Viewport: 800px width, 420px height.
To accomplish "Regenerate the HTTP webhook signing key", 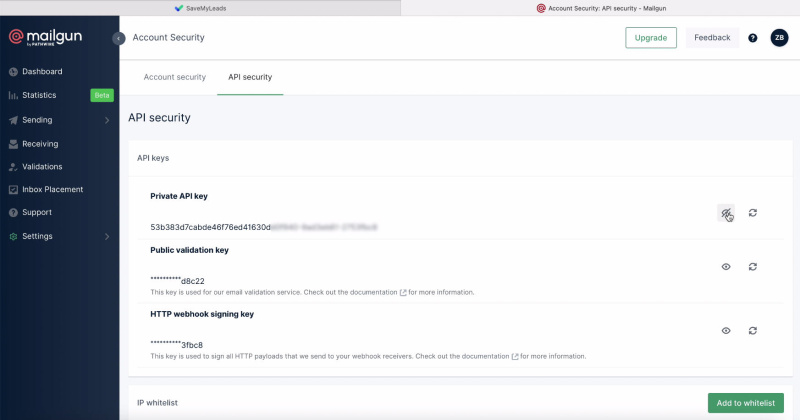I will click(753, 331).
